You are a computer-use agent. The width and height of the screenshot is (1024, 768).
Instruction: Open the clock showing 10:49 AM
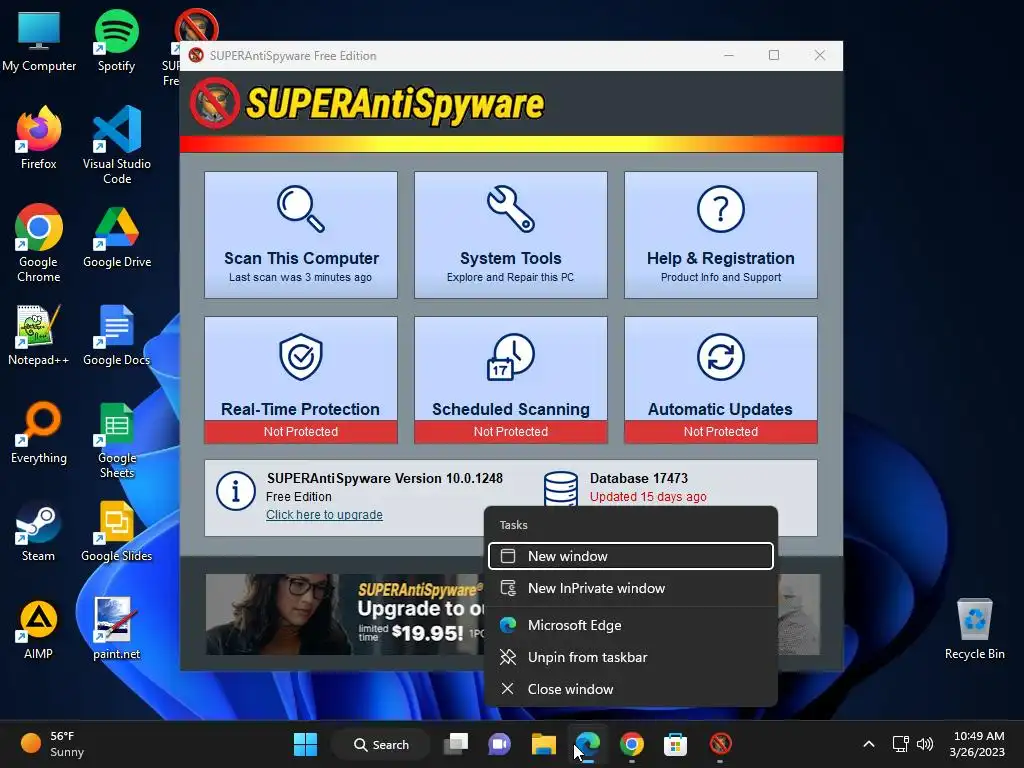tap(977, 744)
